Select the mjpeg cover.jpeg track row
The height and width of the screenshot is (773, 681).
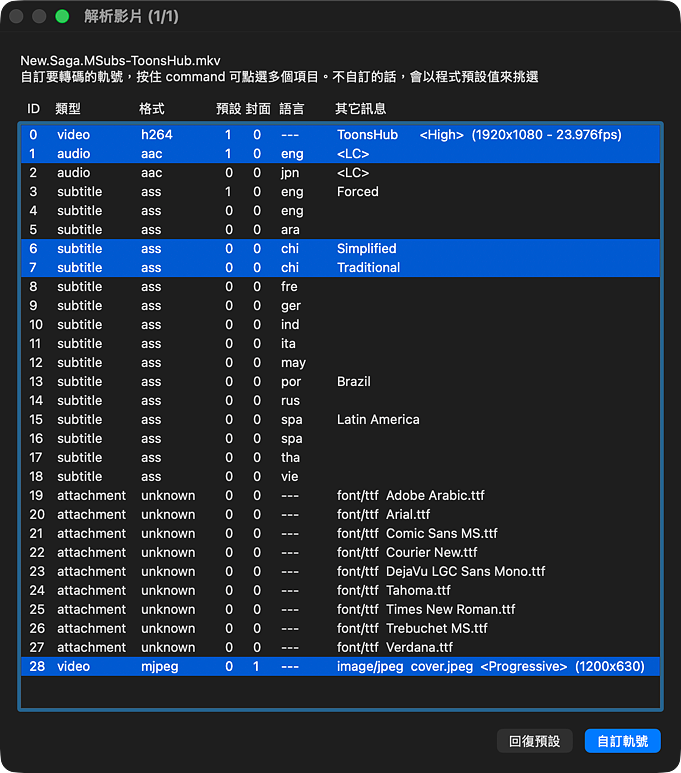click(x=340, y=667)
